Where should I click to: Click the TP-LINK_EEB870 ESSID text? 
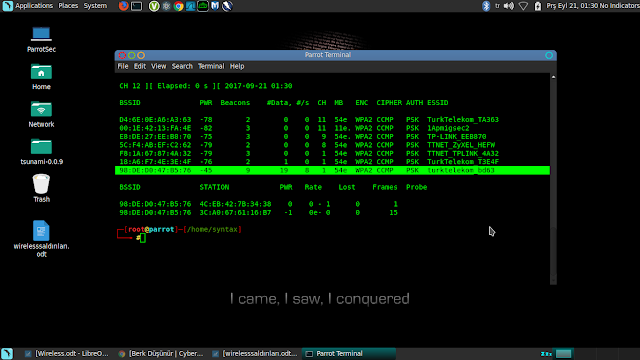(x=457, y=136)
